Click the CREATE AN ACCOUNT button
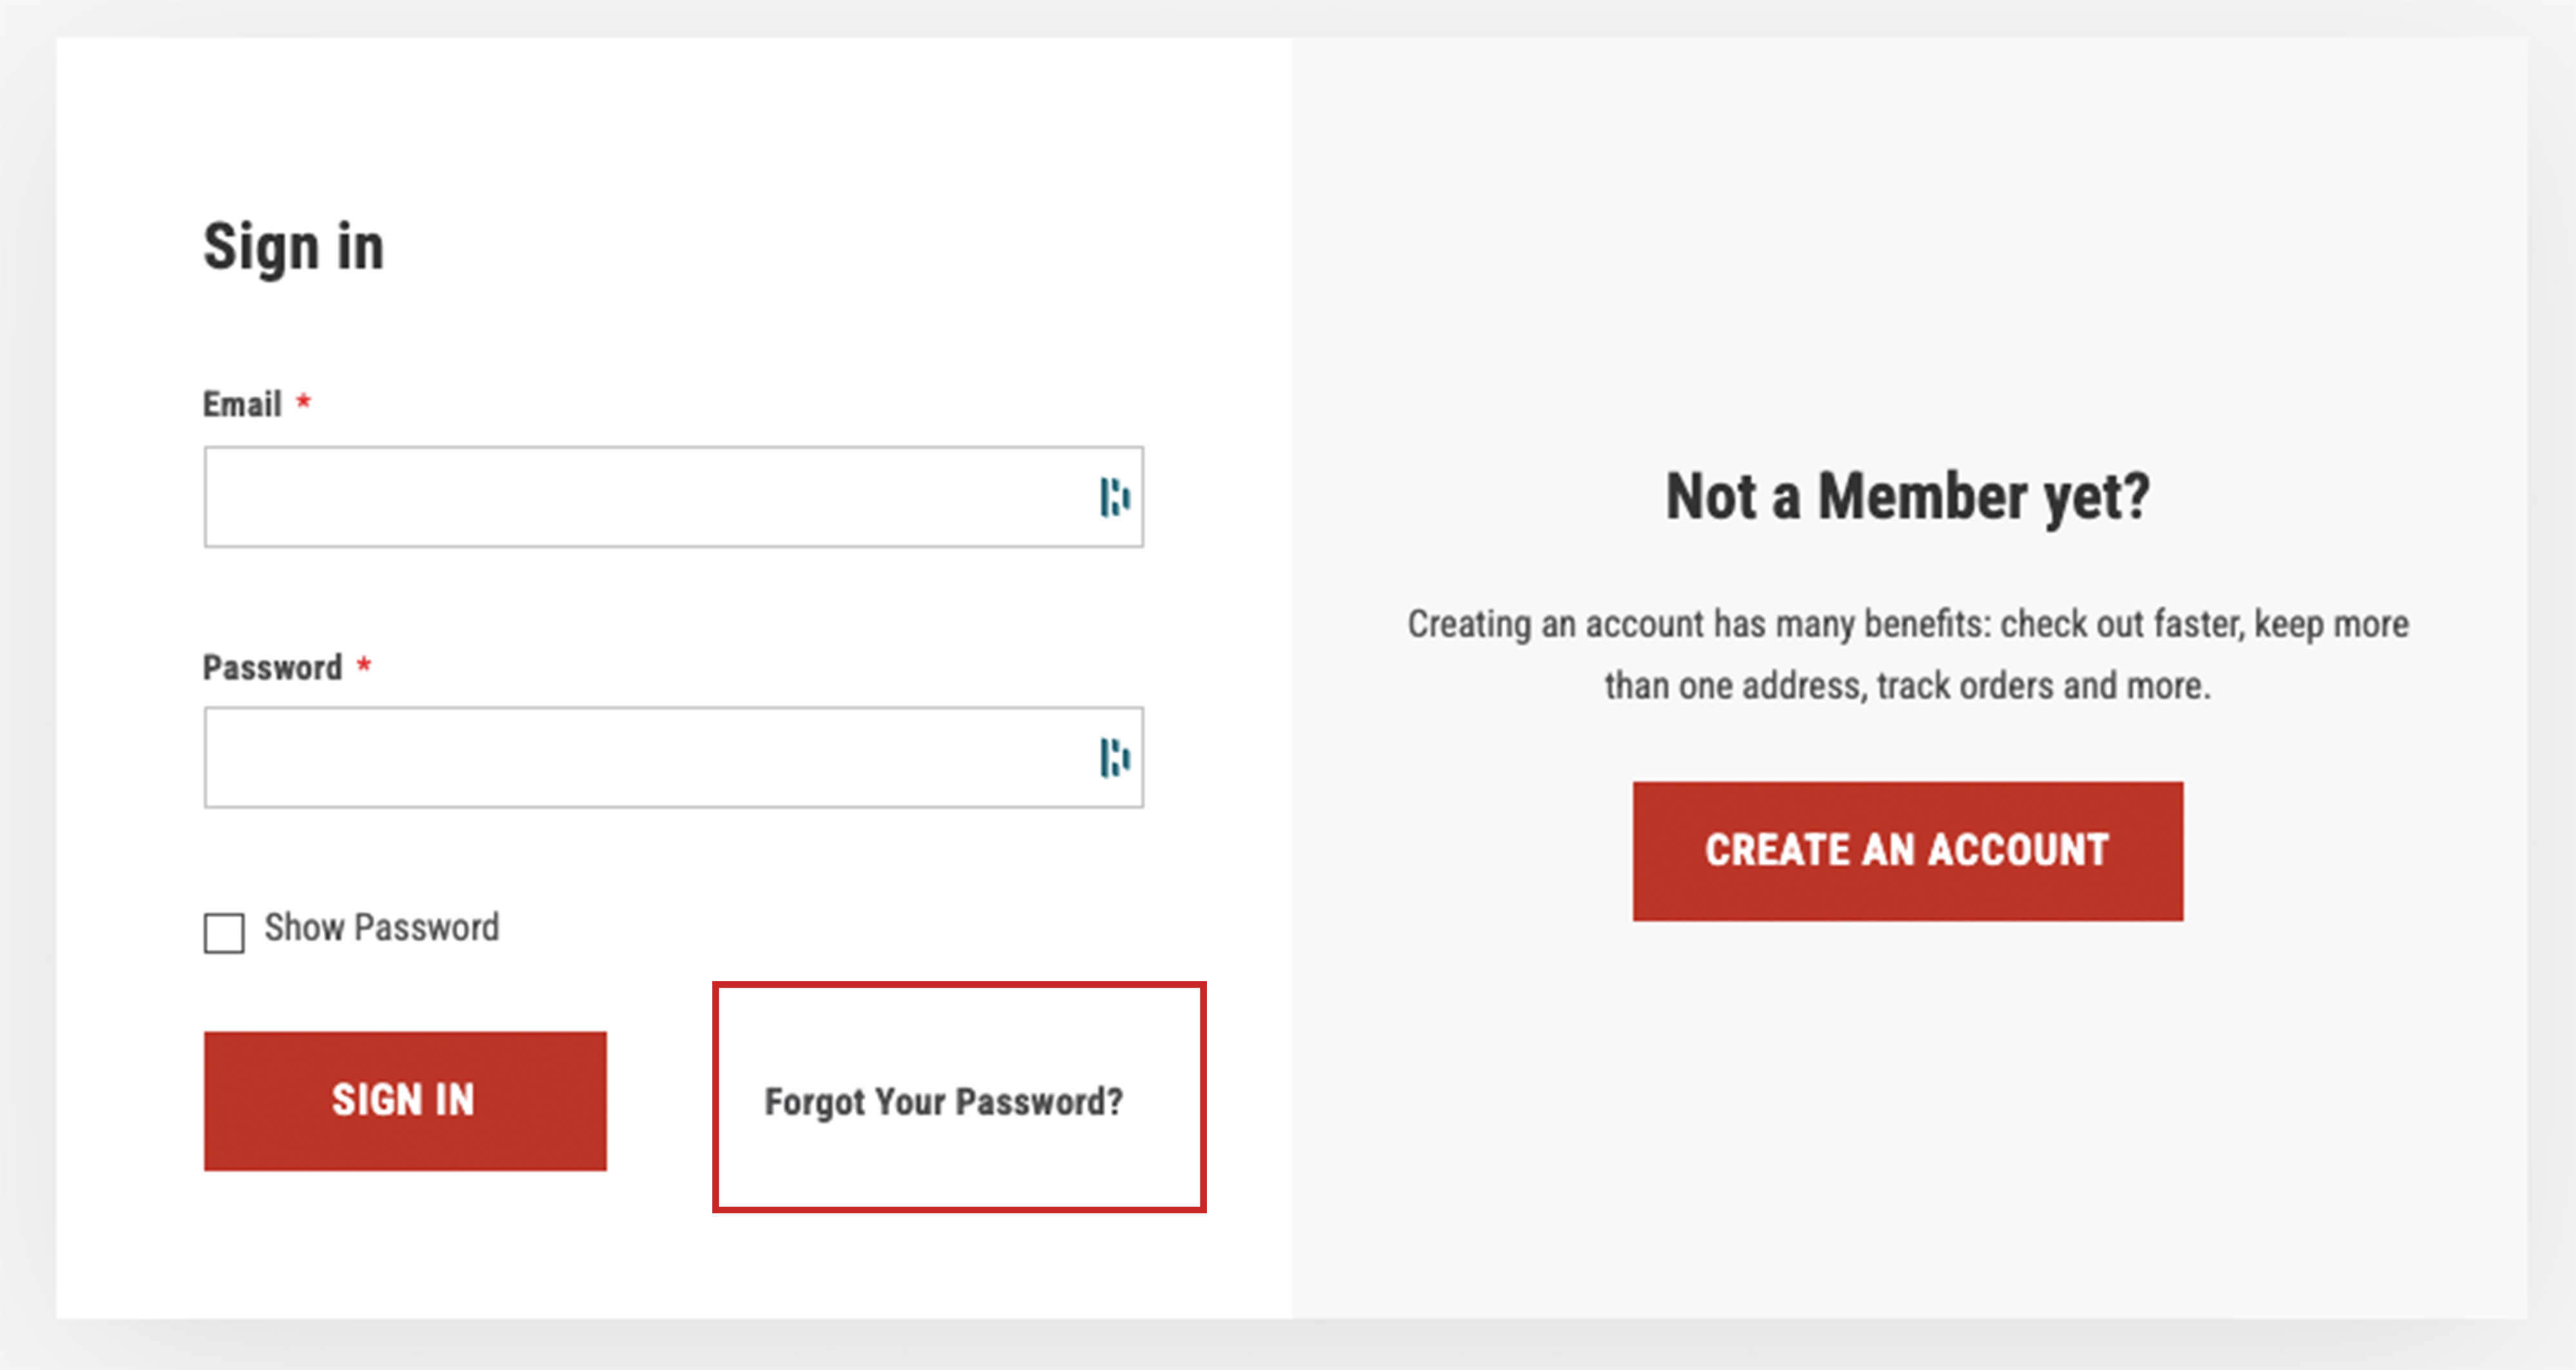The image size is (2576, 1370). (x=1908, y=851)
